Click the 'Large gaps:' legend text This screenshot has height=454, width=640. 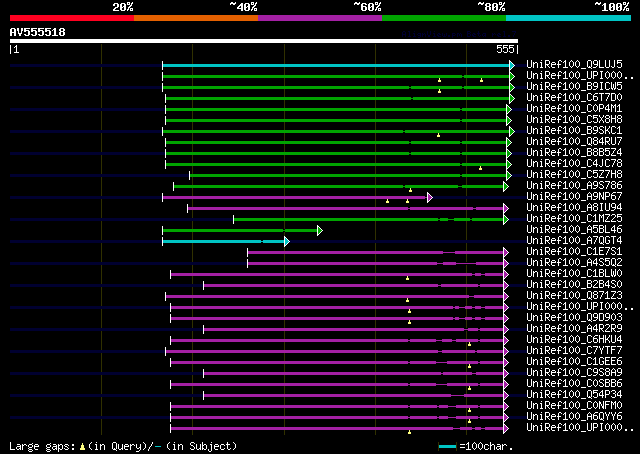tap(42, 446)
